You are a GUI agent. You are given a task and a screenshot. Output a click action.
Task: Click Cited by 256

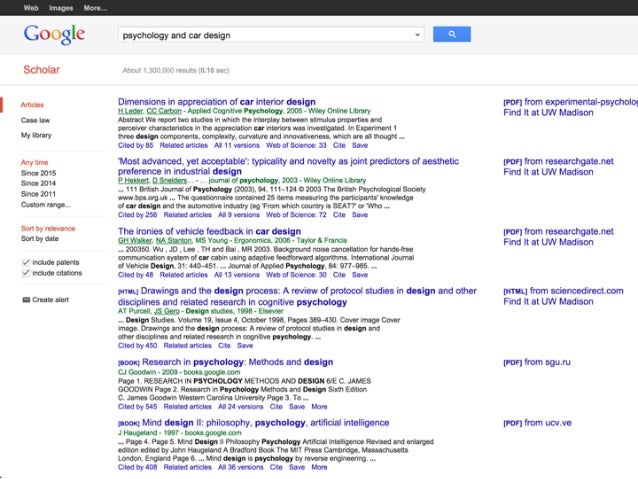click(x=138, y=215)
